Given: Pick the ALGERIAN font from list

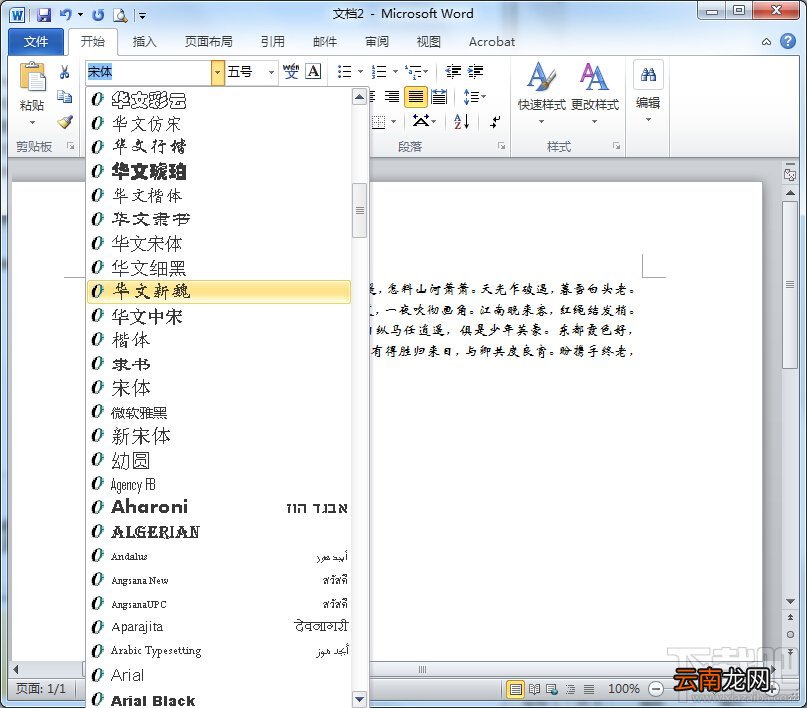Looking at the screenshot, I should [x=219, y=532].
